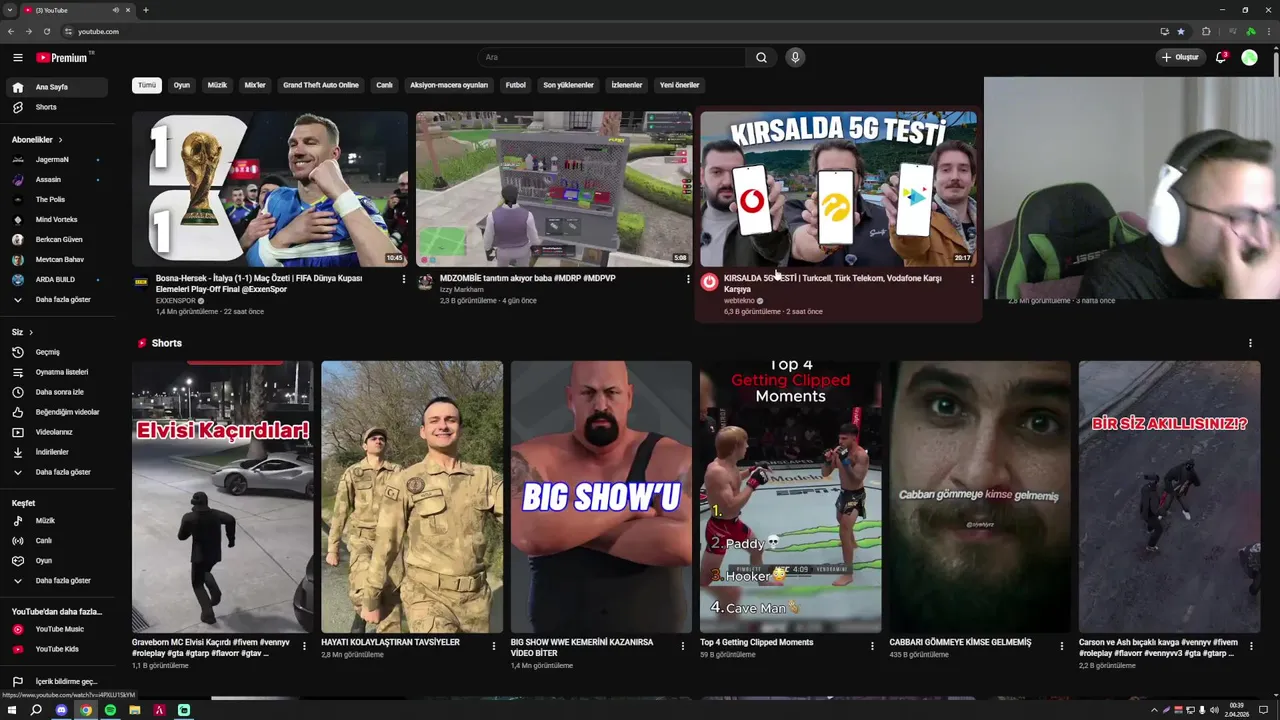Reload the page with browser refresh
The image size is (1280, 720).
46,31
